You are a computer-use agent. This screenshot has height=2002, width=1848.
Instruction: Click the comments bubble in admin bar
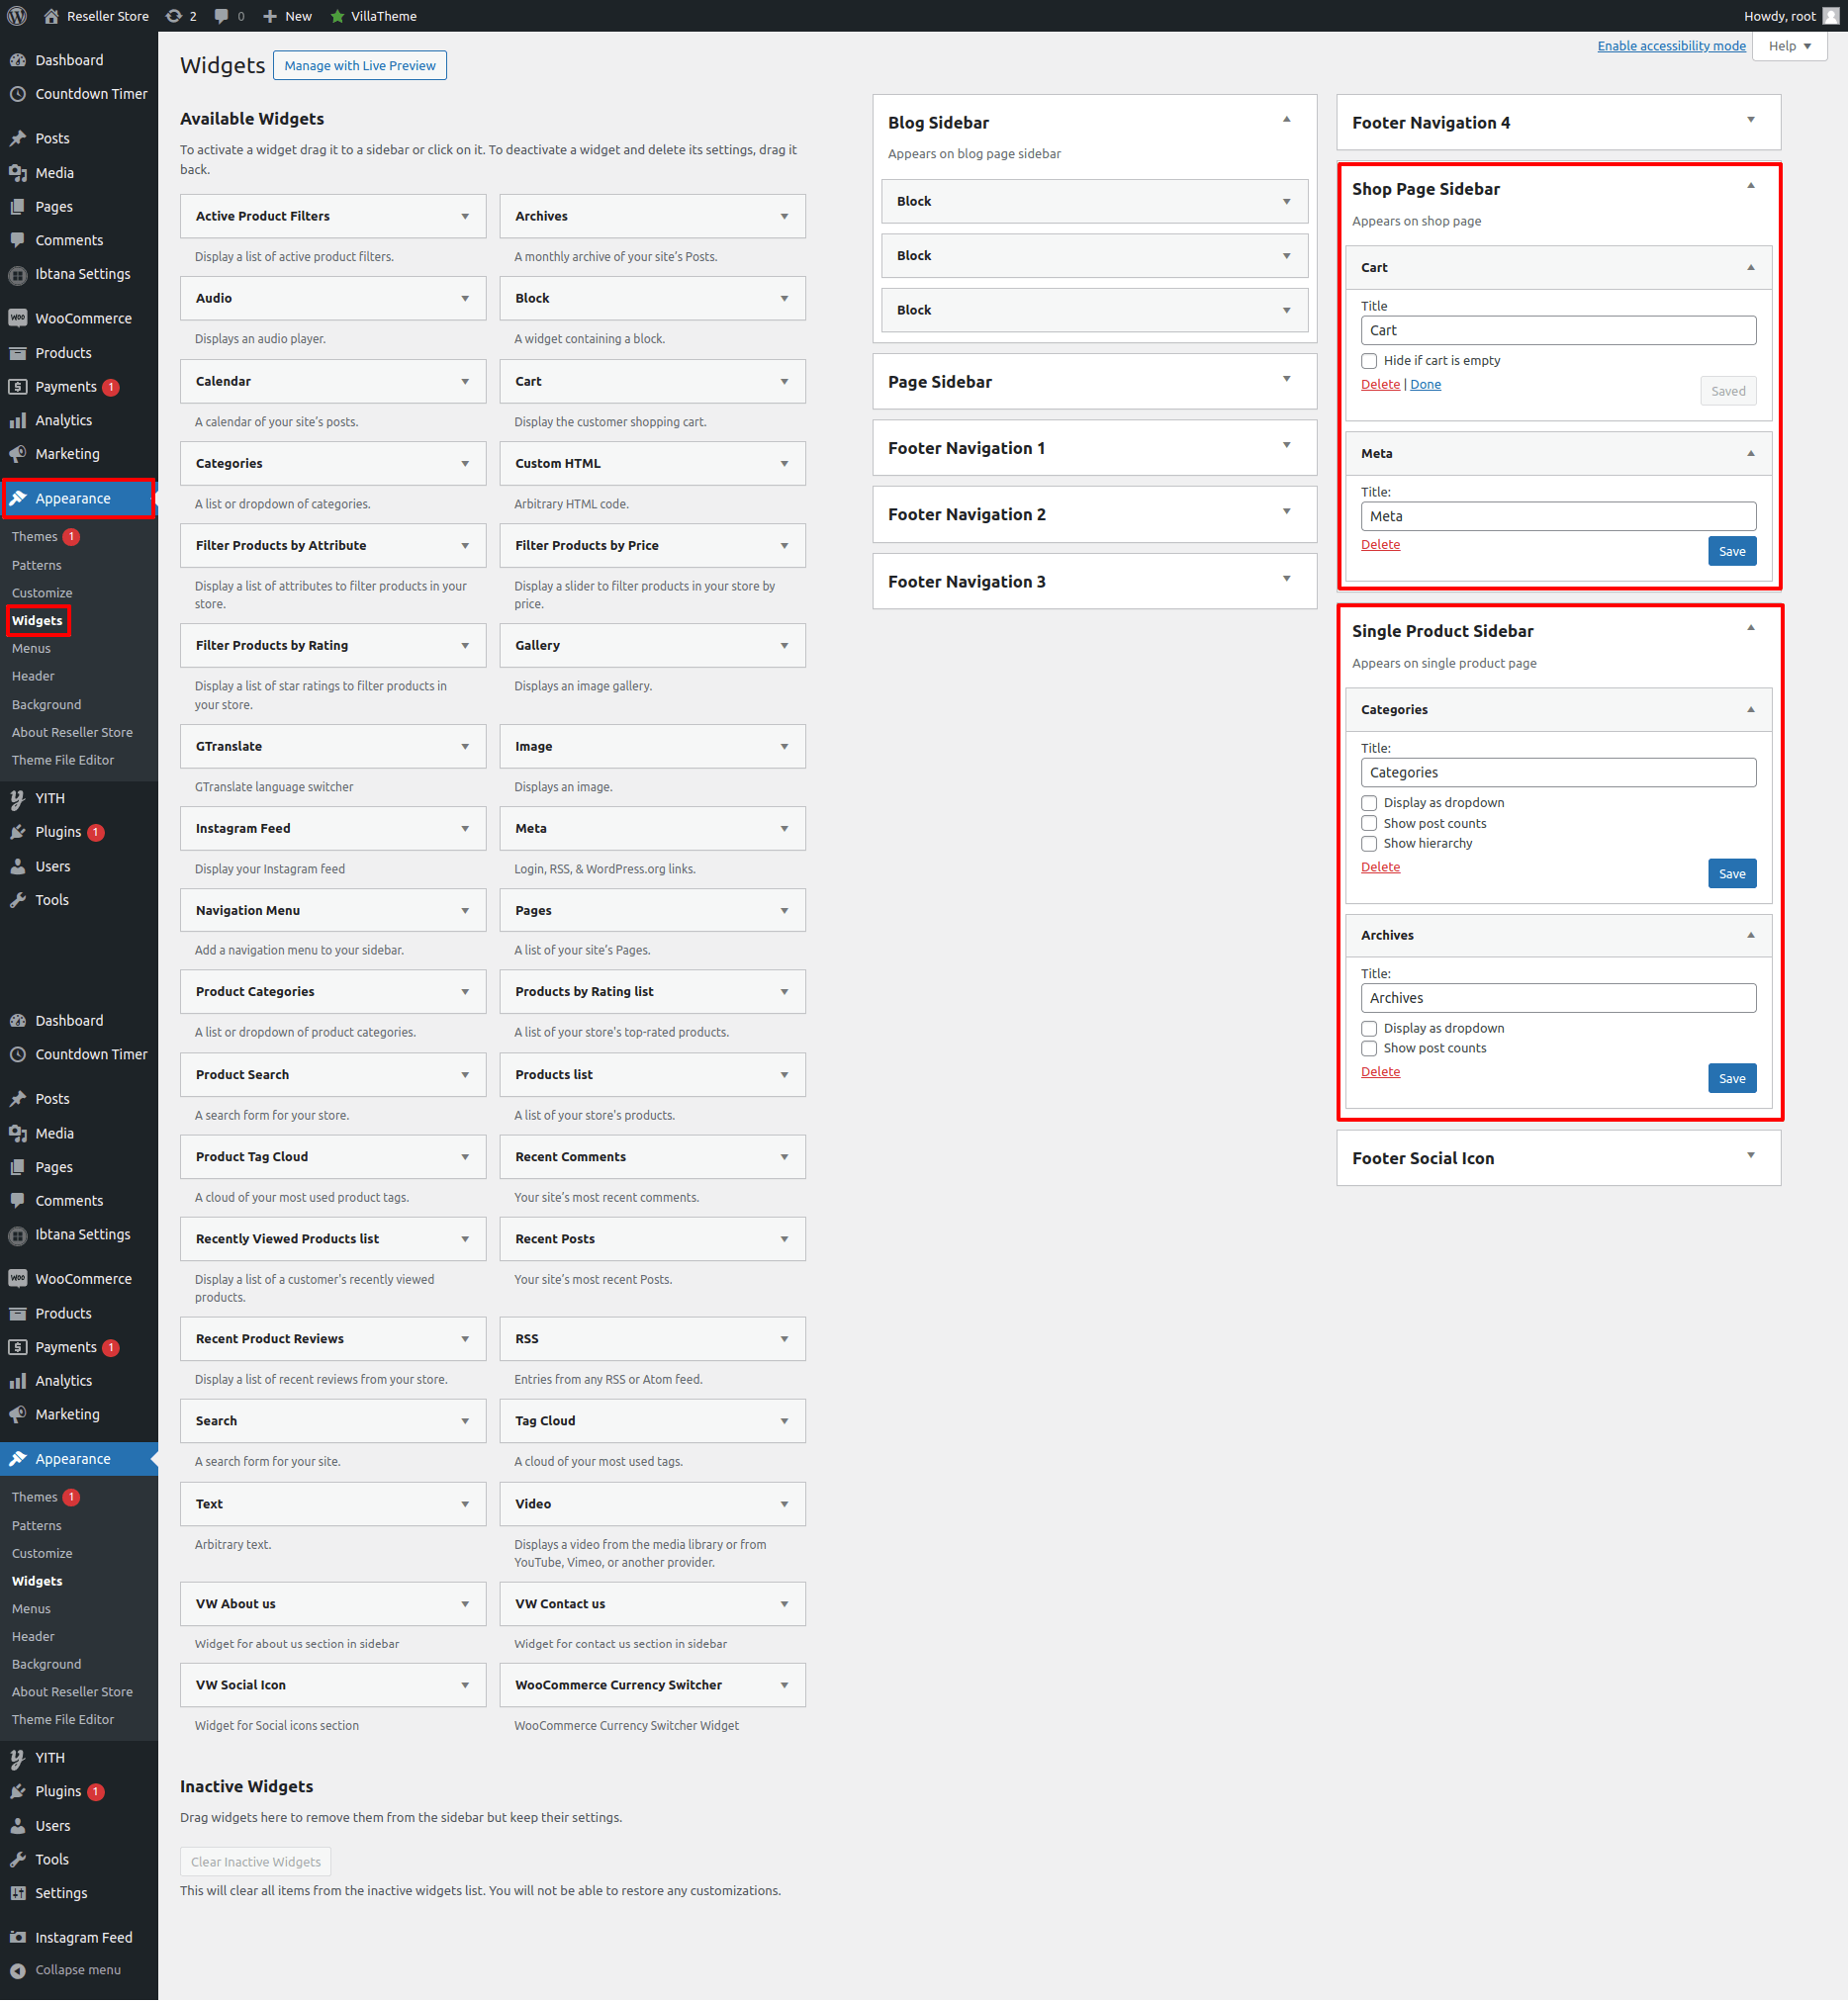coord(222,16)
